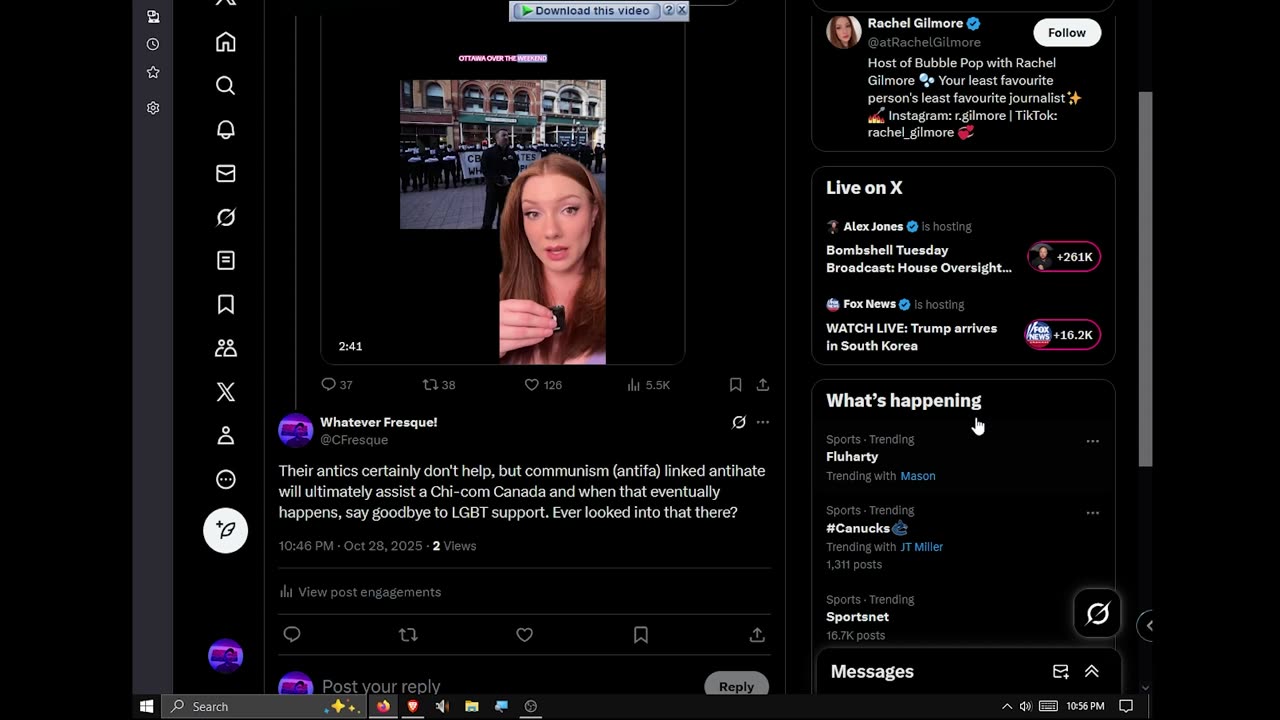Expand the Messages drawer

click(1092, 672)
